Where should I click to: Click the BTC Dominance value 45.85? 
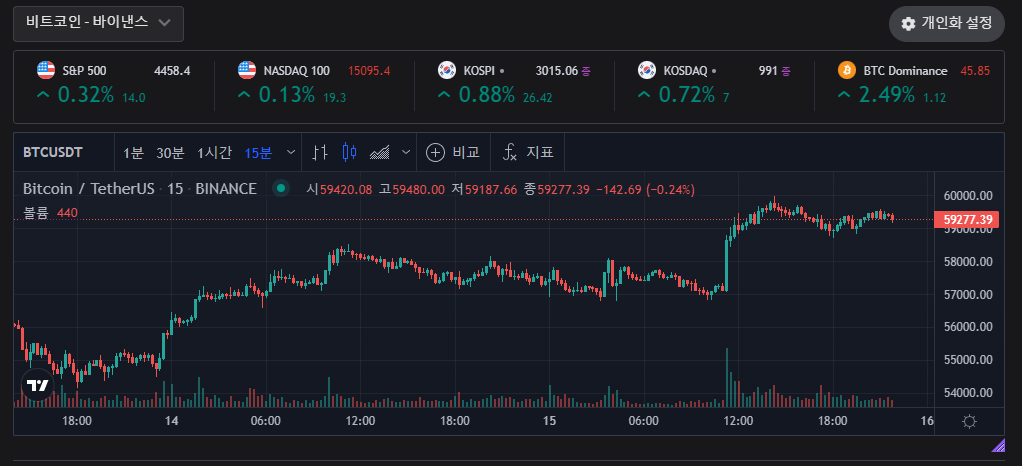click(975, 71)
